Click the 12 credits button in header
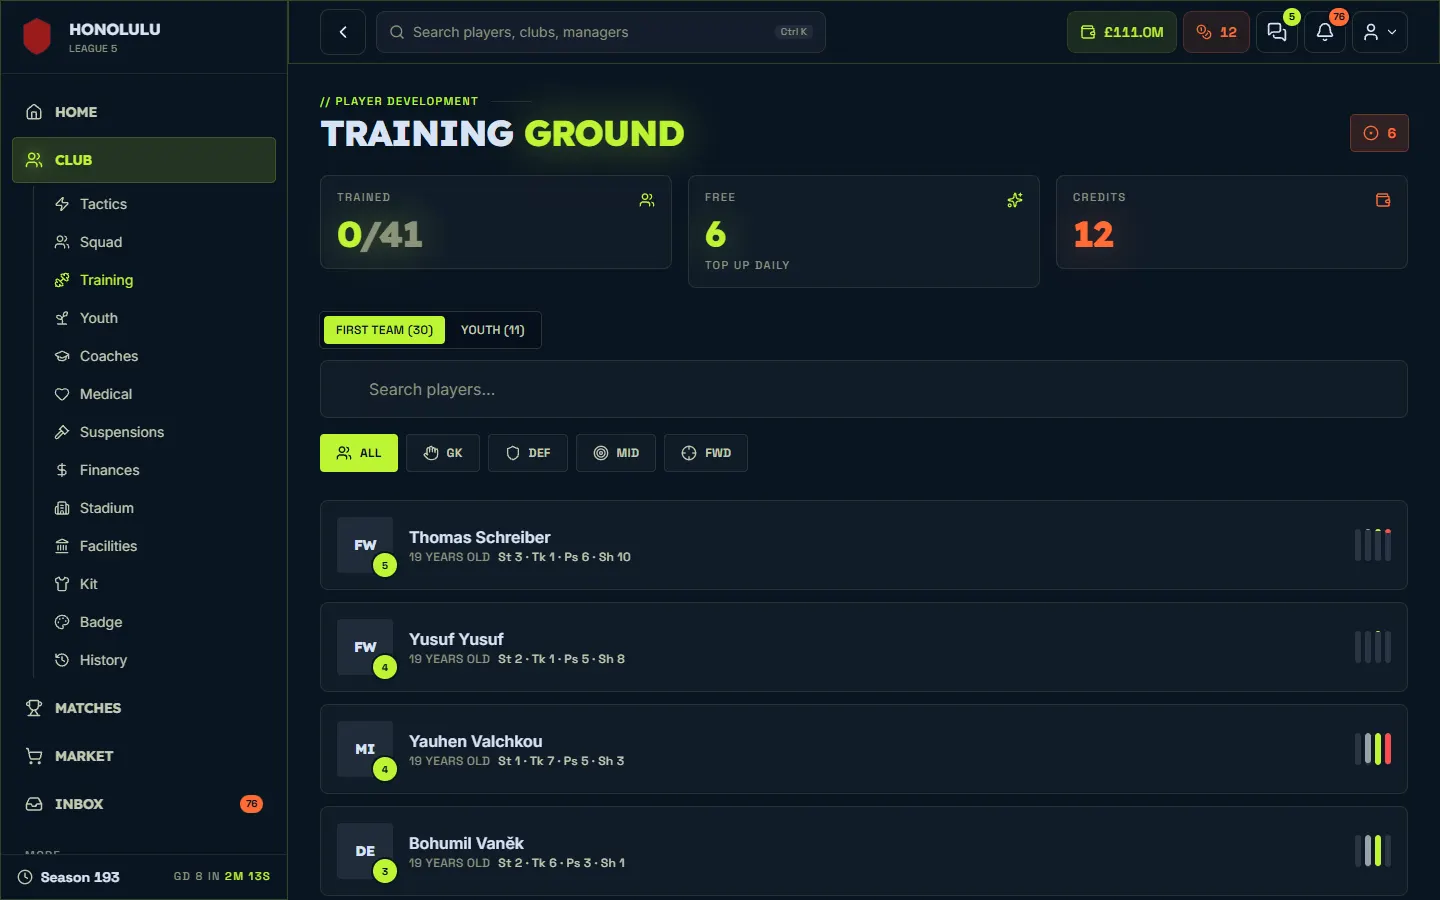 [x=1216, y=32]
